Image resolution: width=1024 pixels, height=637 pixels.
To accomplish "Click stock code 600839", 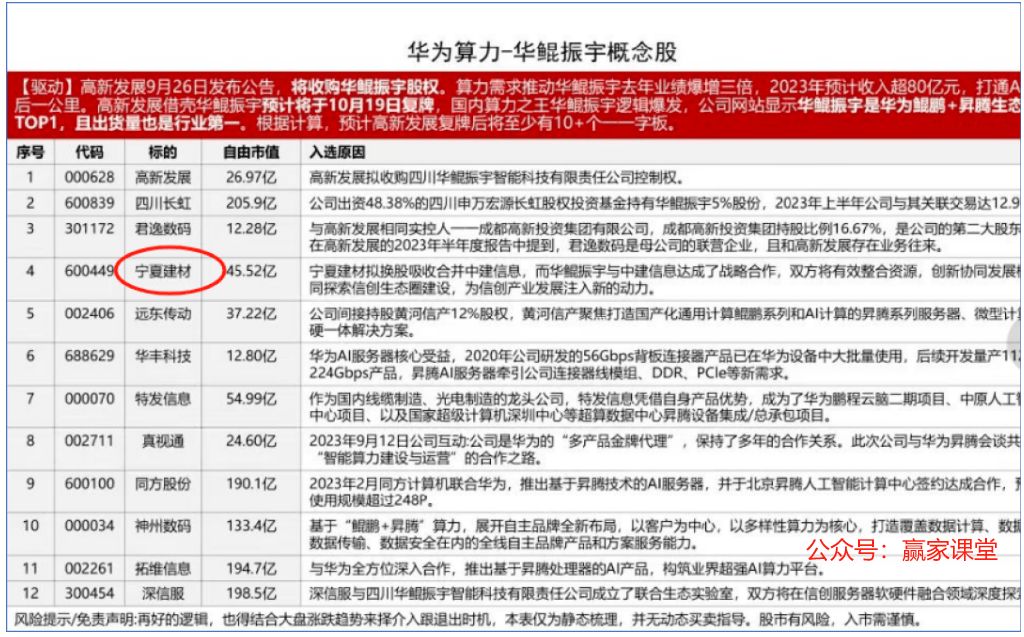I will point(89,203).
